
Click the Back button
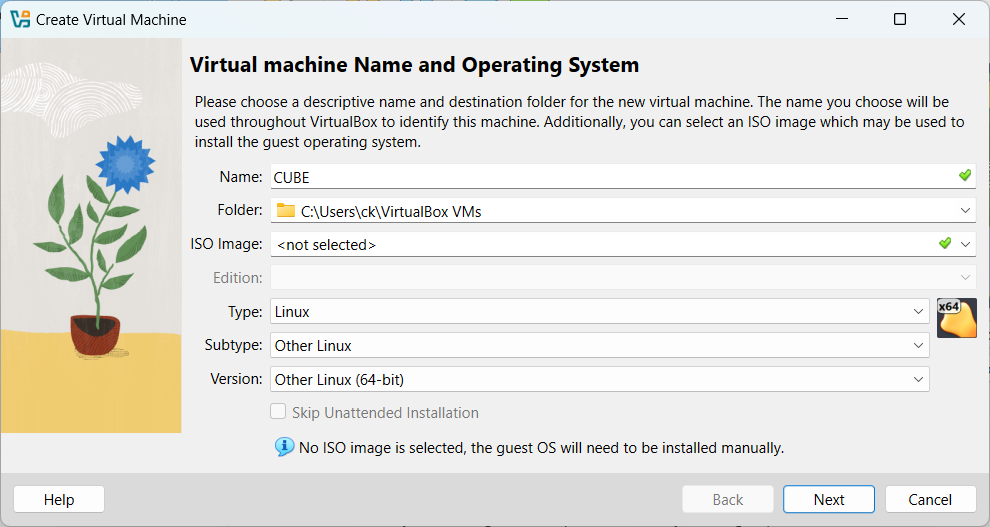click(727, 500)
